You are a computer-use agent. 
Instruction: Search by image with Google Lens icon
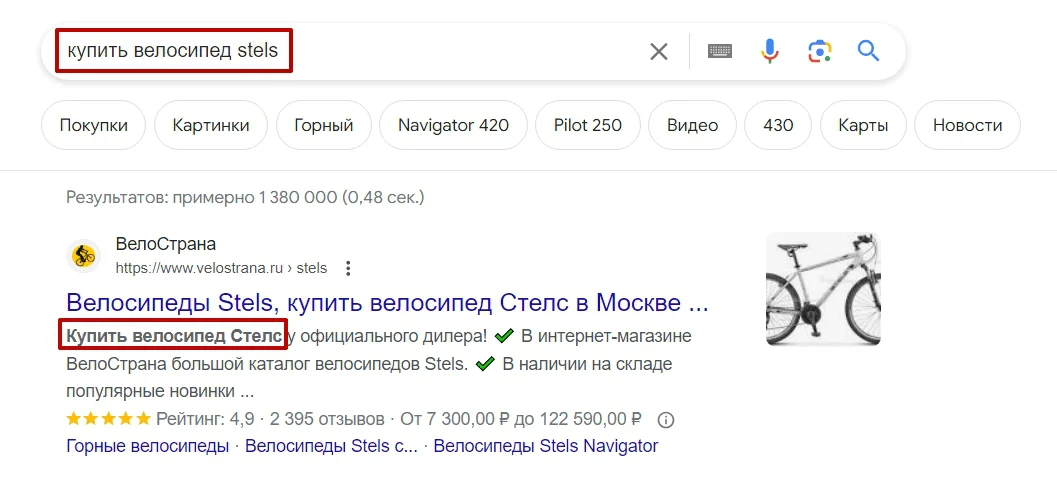click(819, 51)
